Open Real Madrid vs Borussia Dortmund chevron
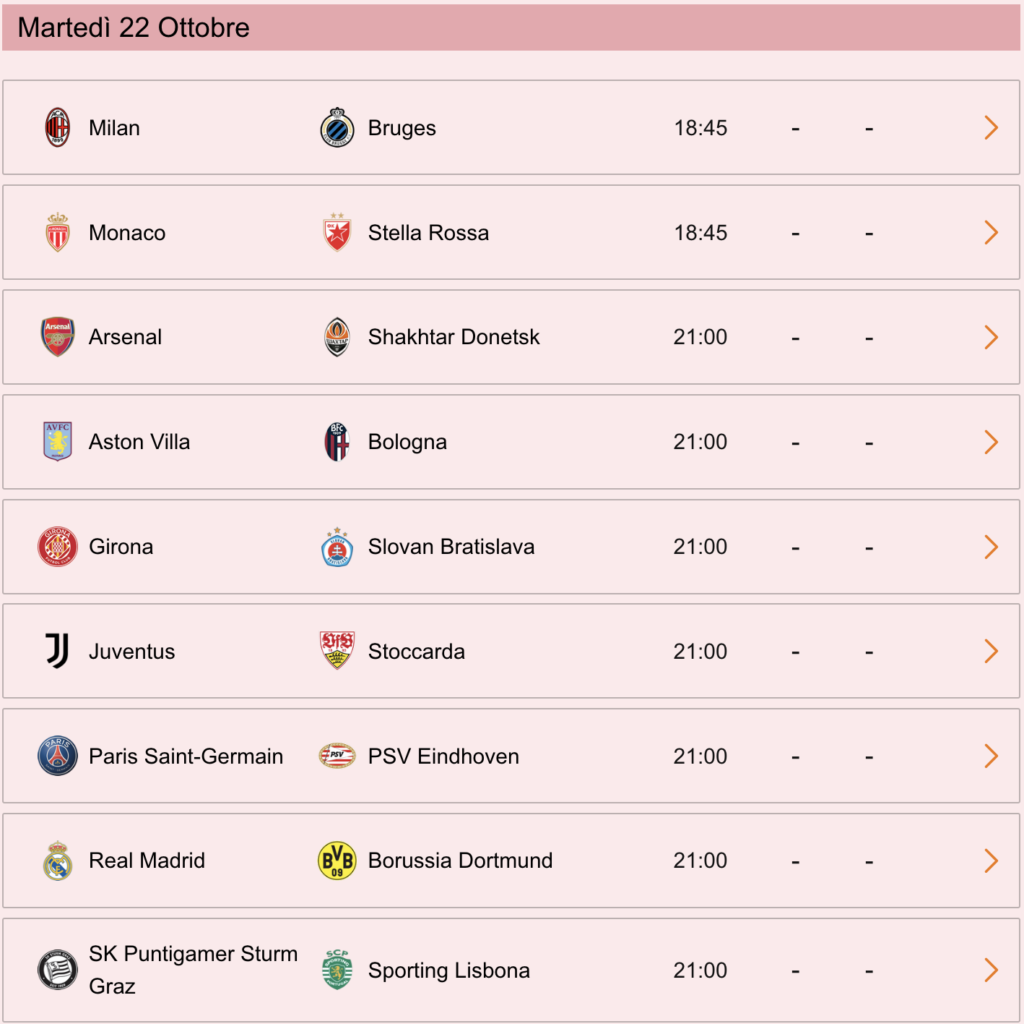The height and width of the screenshot is (1024, 1024). click(991, 861)
